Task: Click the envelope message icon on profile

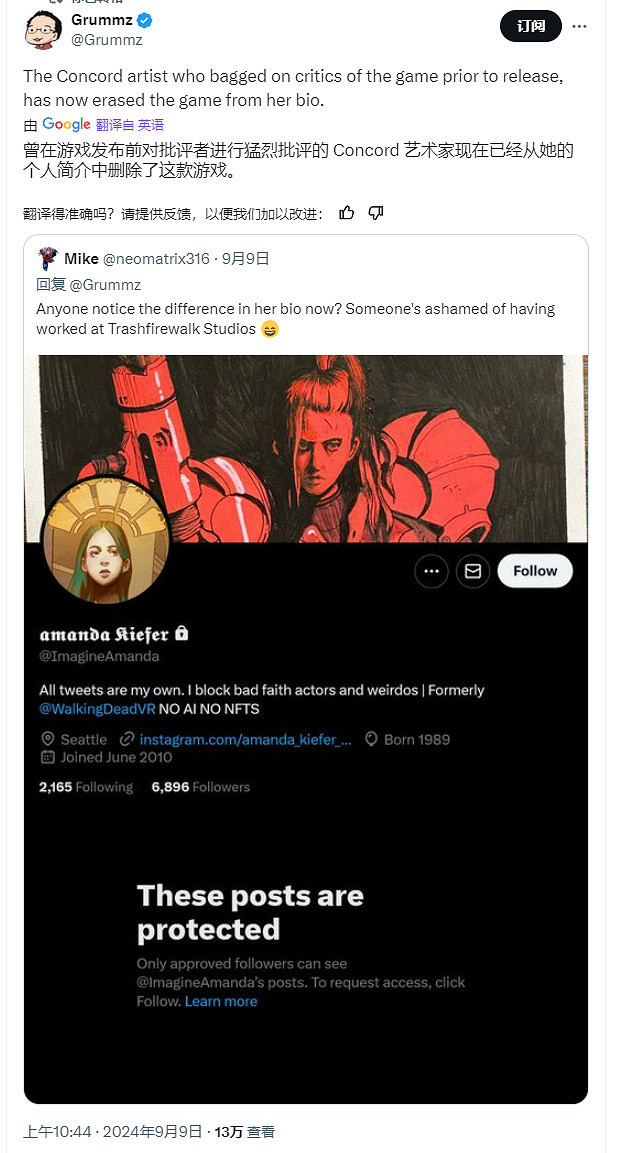Action: [473, 571]
